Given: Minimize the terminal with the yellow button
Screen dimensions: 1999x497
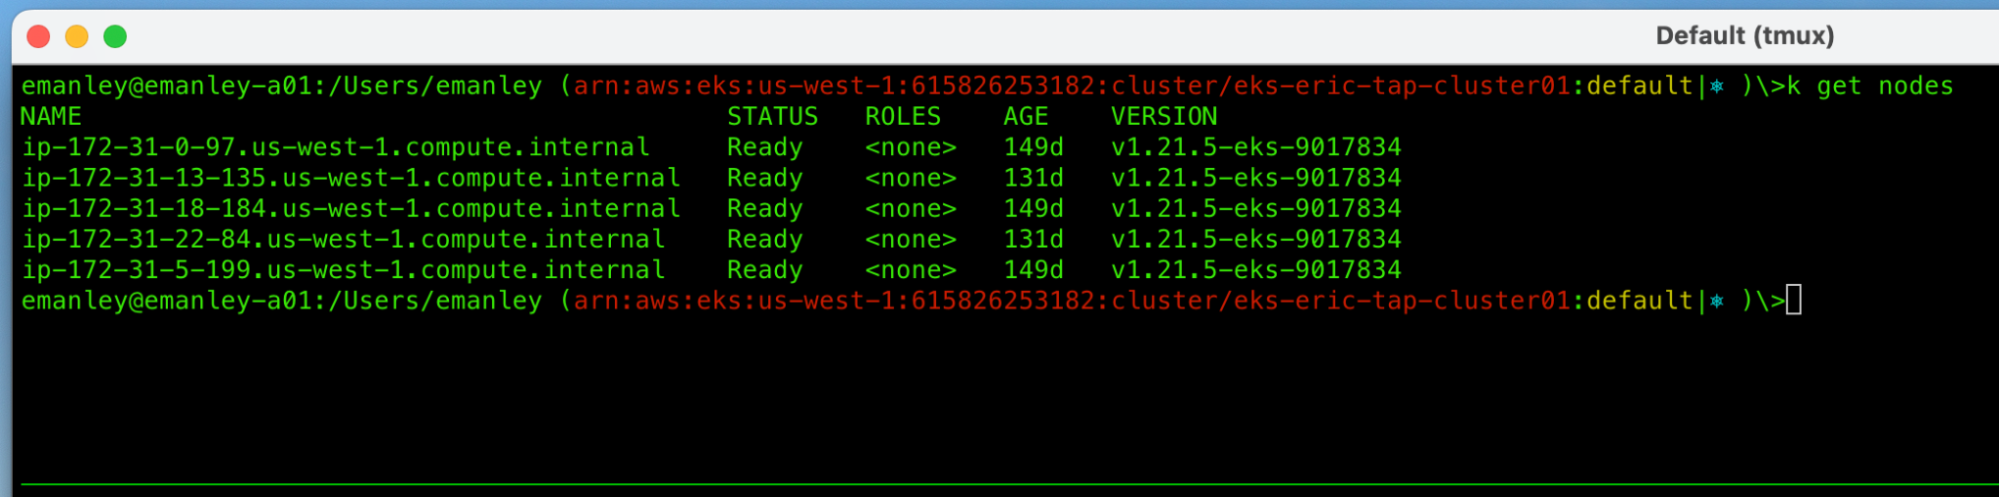Looking at the screenshot, I should point(77,37).
